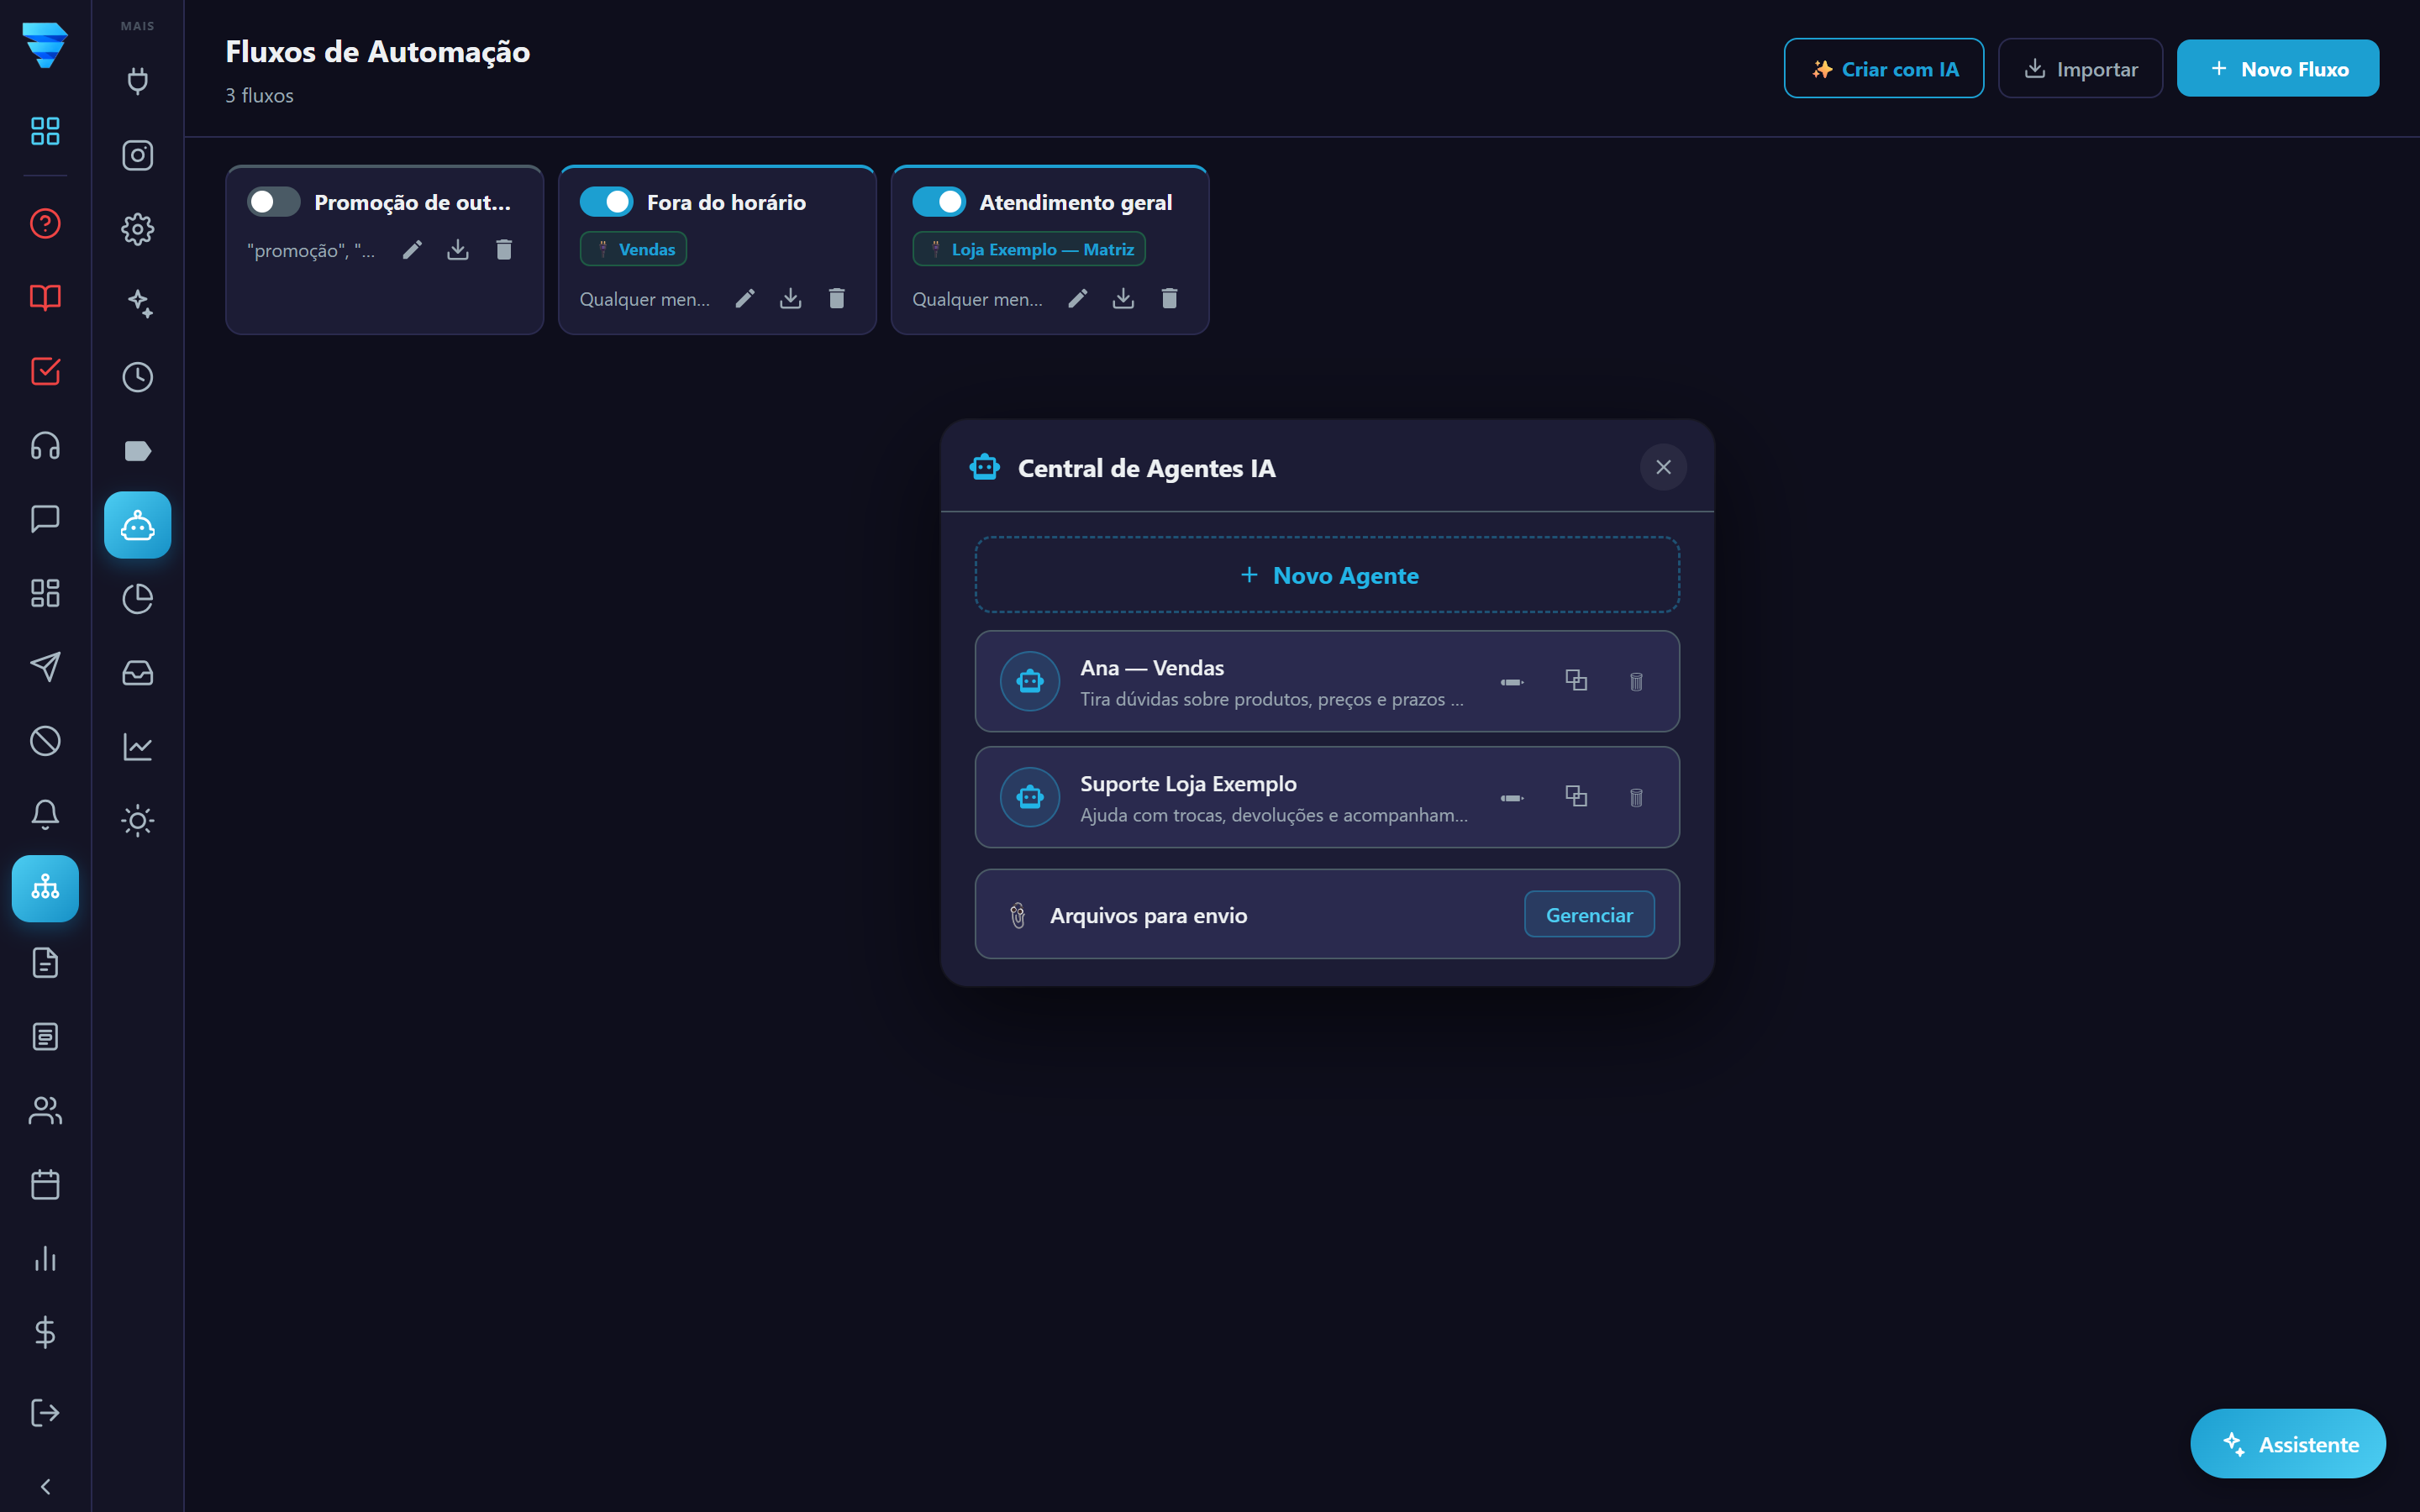Viewport: 2420px width, 1512px height.
Task: Click the Loja Exemplo — Matriz tag
Action: (x=1028, y=249)
